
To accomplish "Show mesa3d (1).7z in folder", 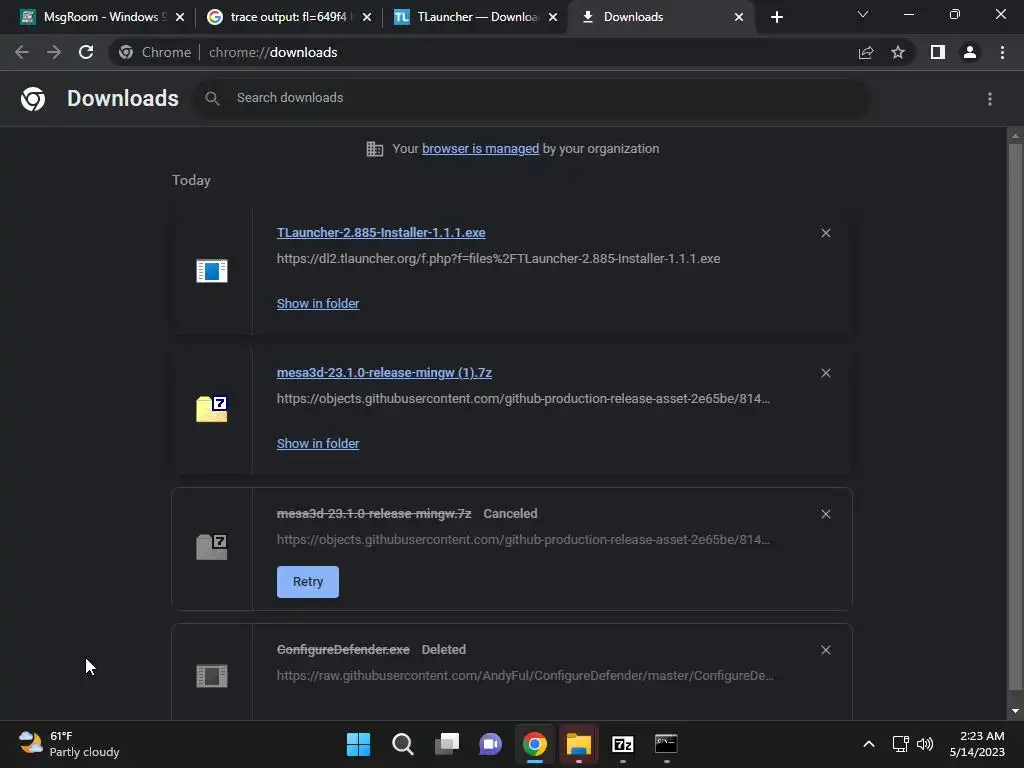I will pos(318,443).
